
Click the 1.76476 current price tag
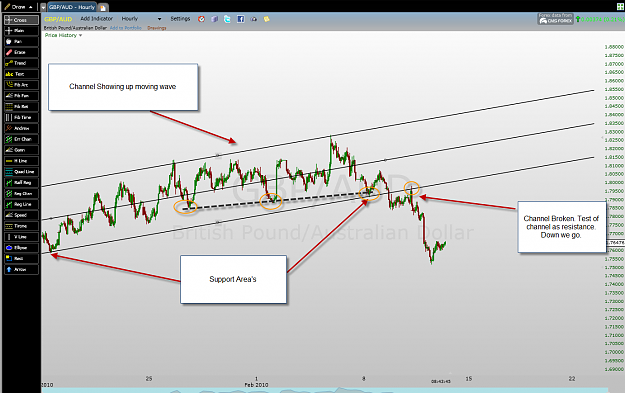tap(615, 242)
